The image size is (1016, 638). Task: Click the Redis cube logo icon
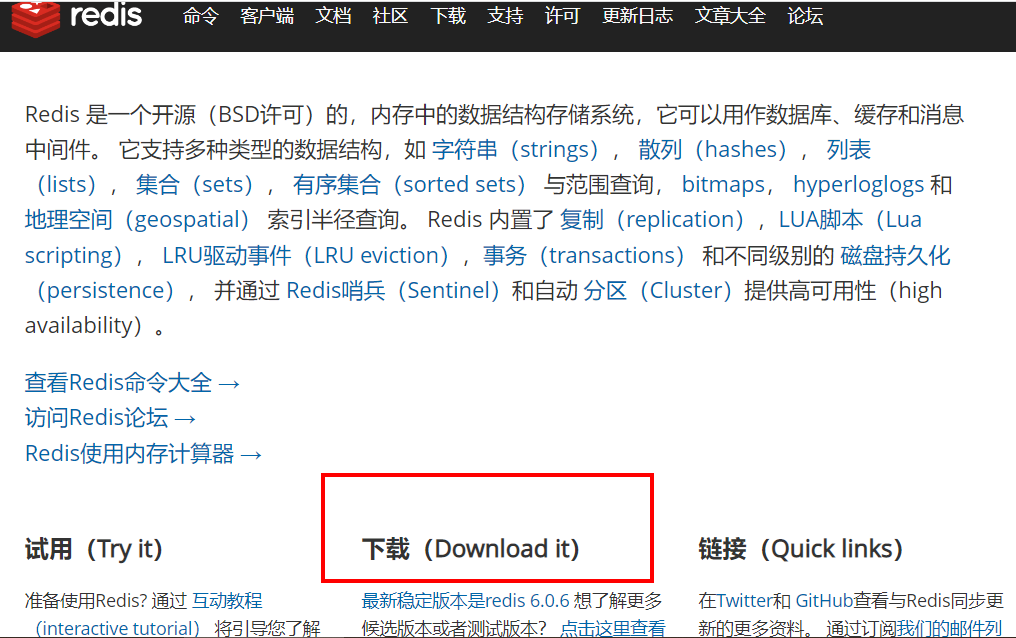coord(36,18)
